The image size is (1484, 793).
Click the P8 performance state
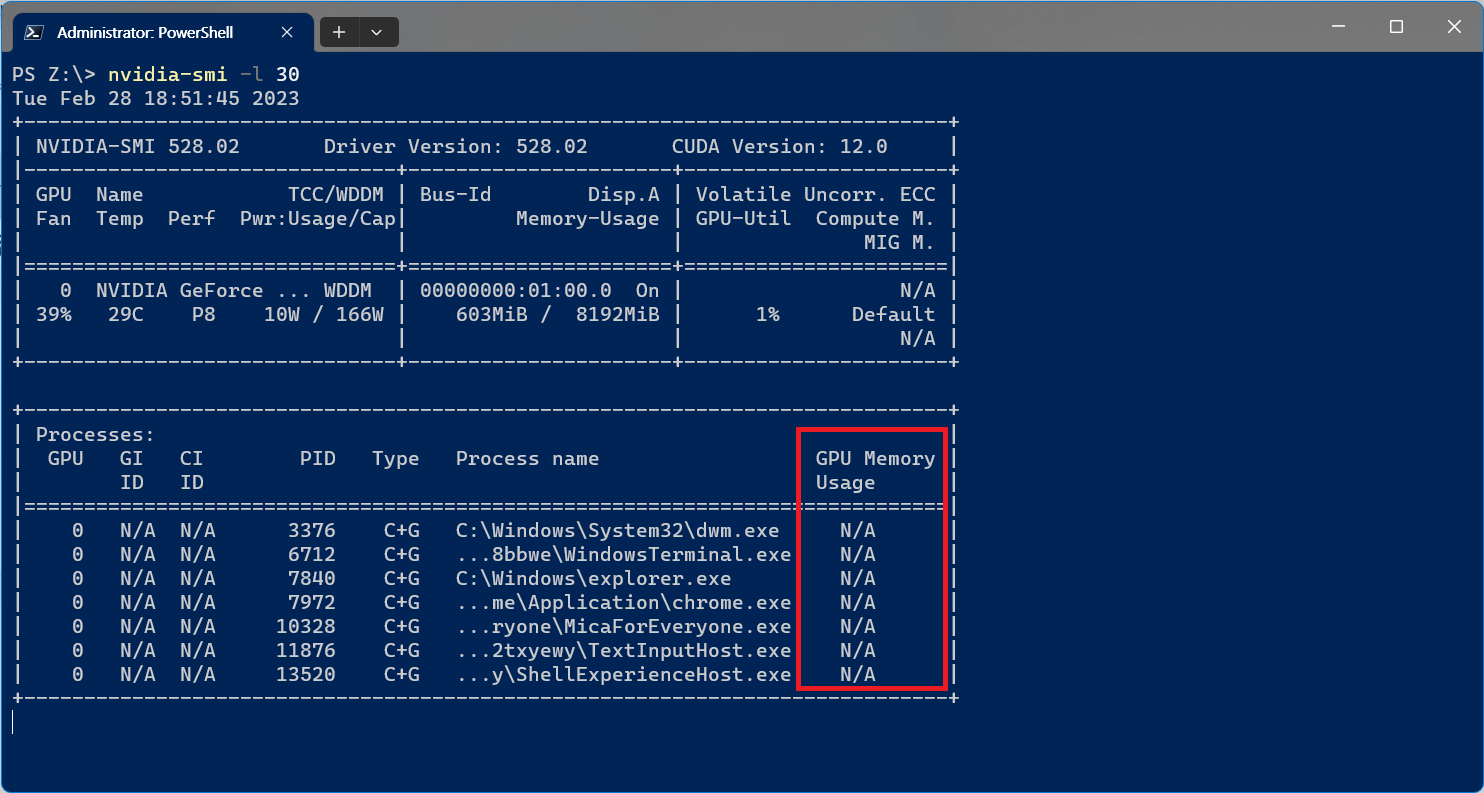pos(204,315)
